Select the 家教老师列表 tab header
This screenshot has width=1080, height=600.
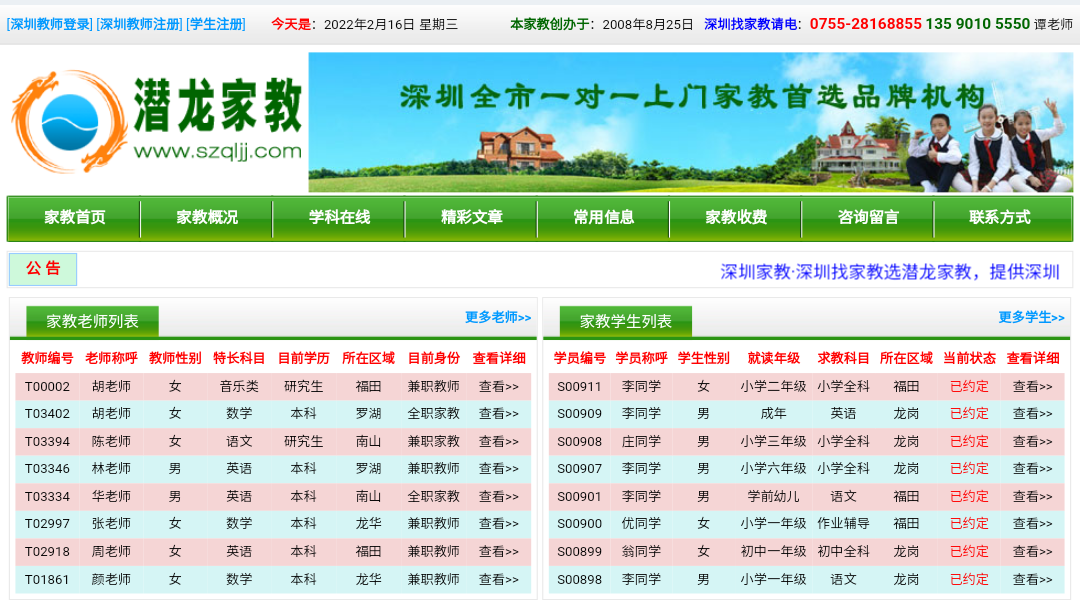click(x=93, y=321)
